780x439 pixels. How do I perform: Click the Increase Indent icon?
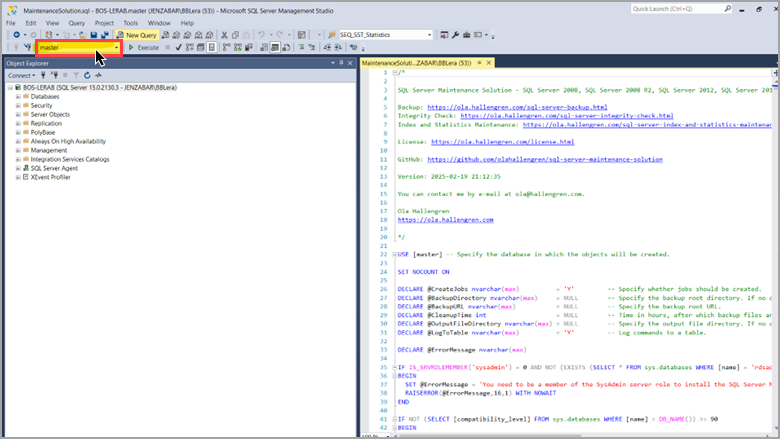point(338,47)
